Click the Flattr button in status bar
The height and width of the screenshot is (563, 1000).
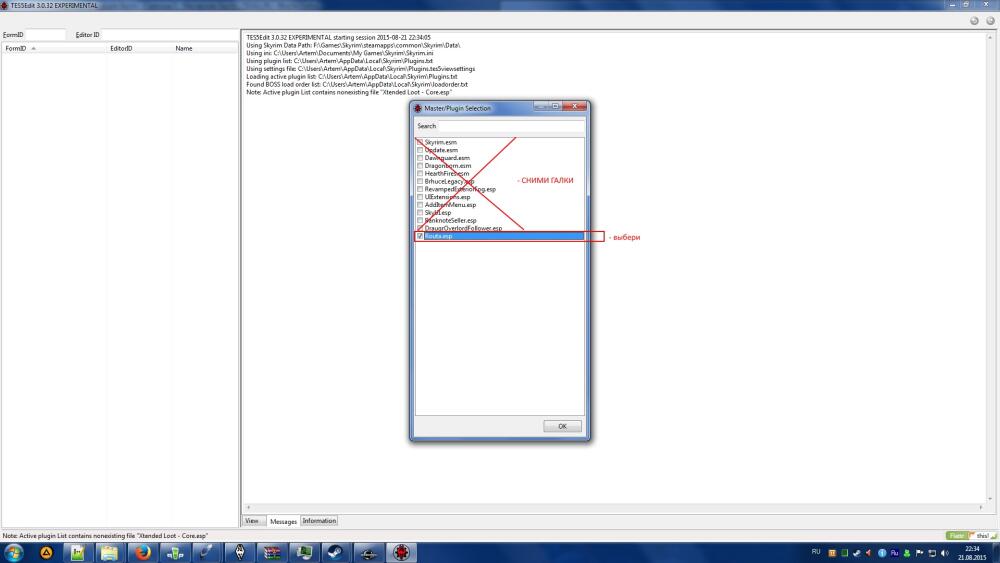(x=957, y=536)
